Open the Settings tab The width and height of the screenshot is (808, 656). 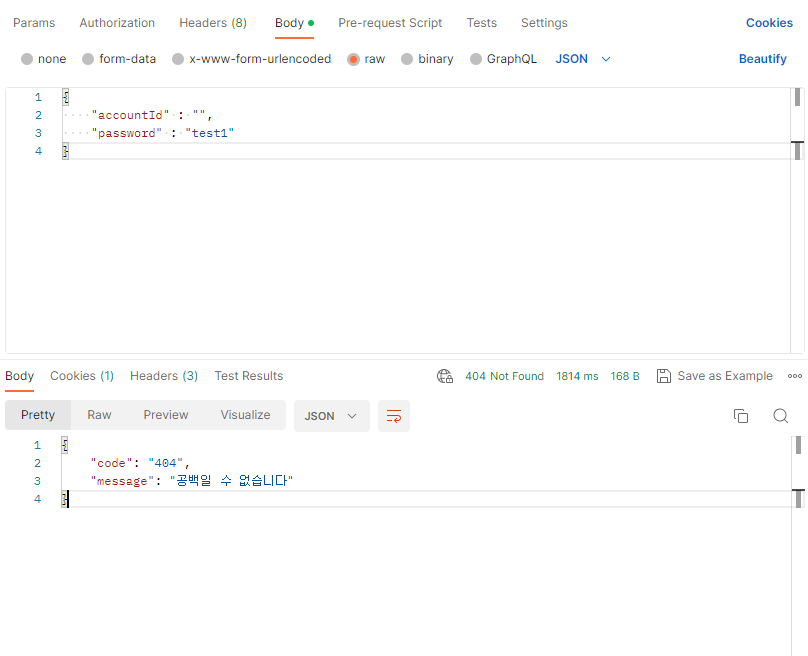[x=544, y=23]
